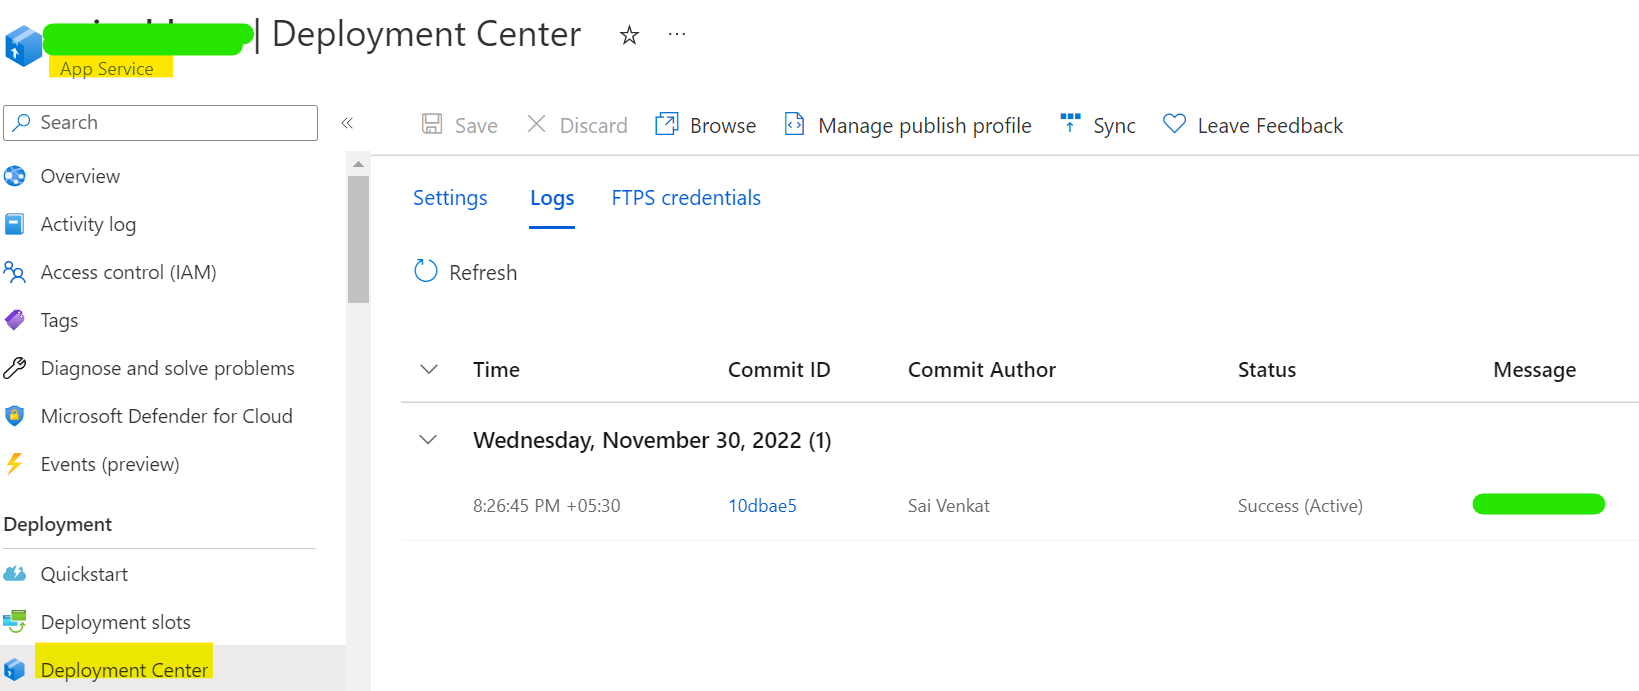Click the Events (preview) lightning icon
This screenshot has height=691, width=1639.
click(x=15, y=464)
